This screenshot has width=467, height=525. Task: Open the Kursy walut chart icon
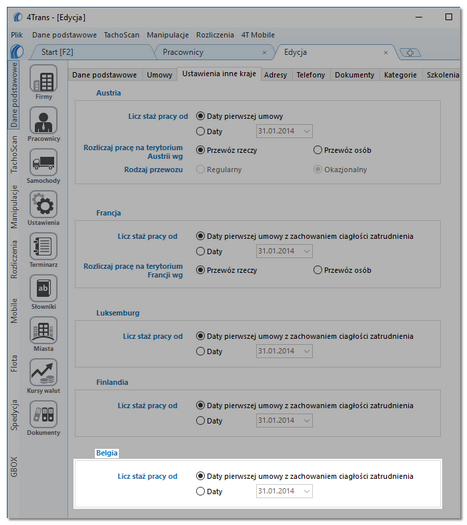[x=44, y=373]
